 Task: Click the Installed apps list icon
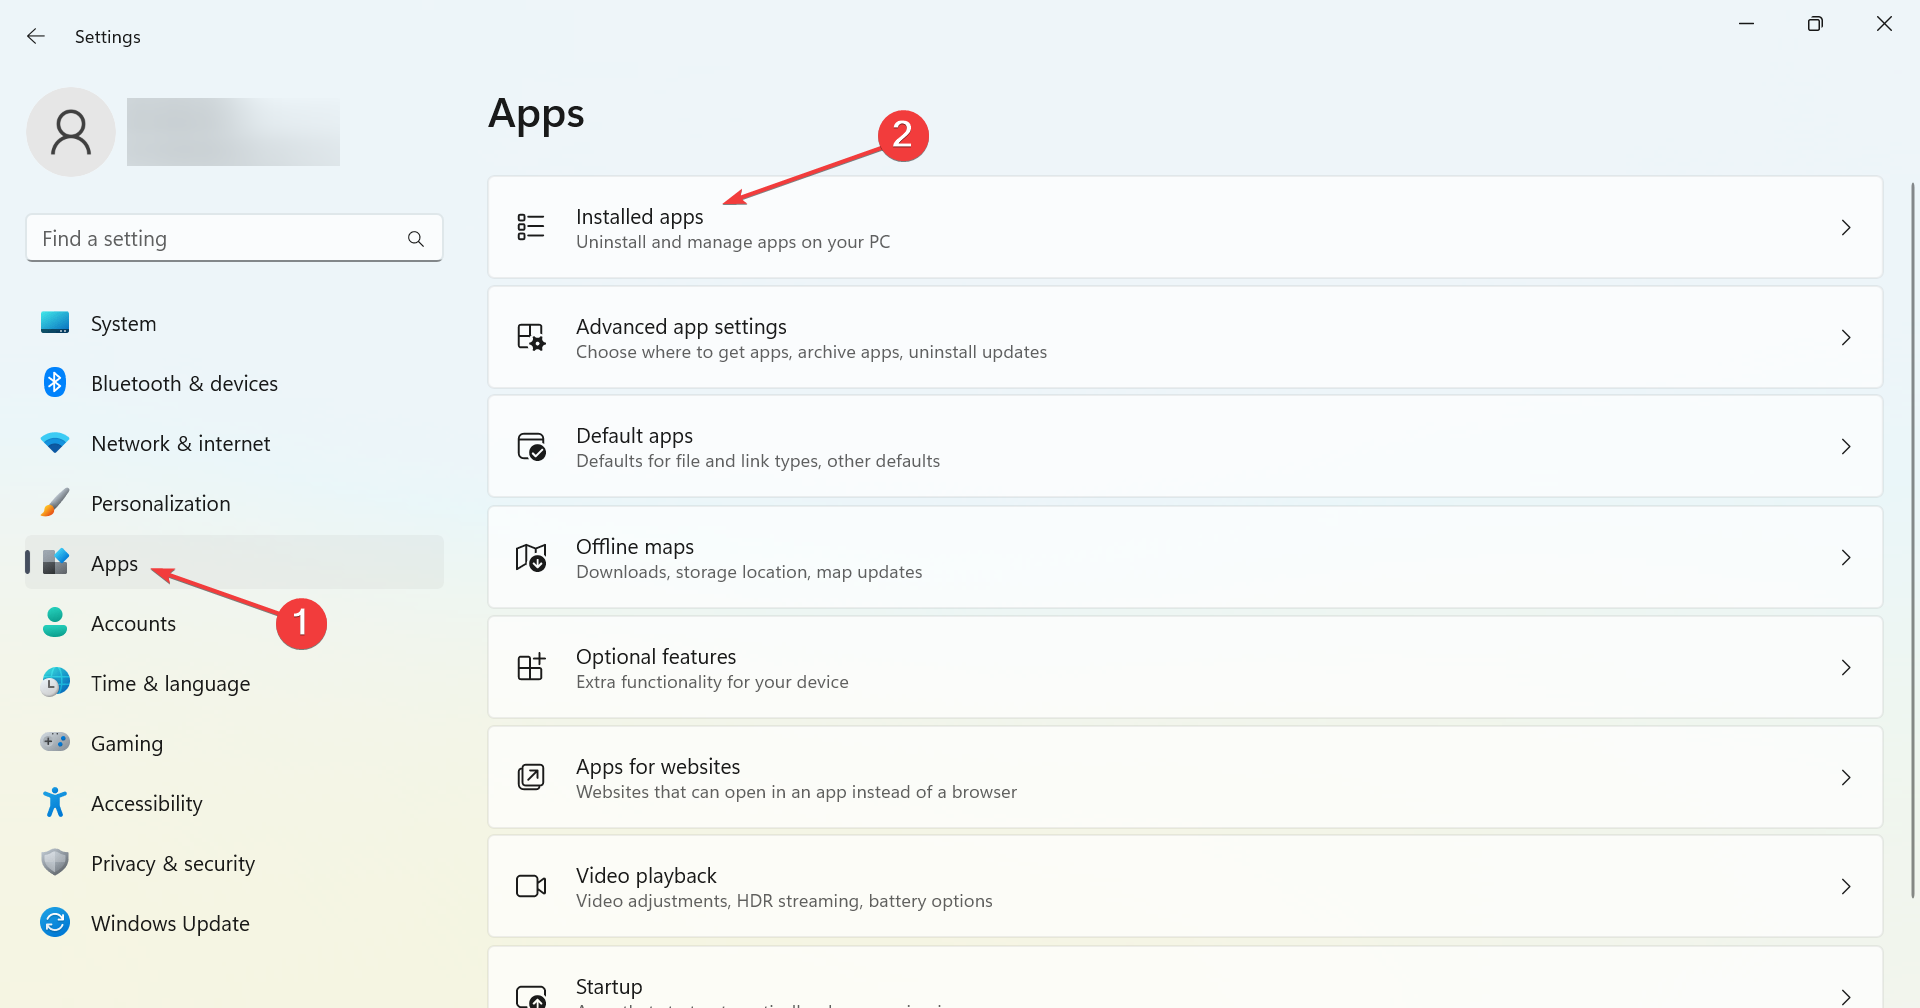click(x=531, y=227)
